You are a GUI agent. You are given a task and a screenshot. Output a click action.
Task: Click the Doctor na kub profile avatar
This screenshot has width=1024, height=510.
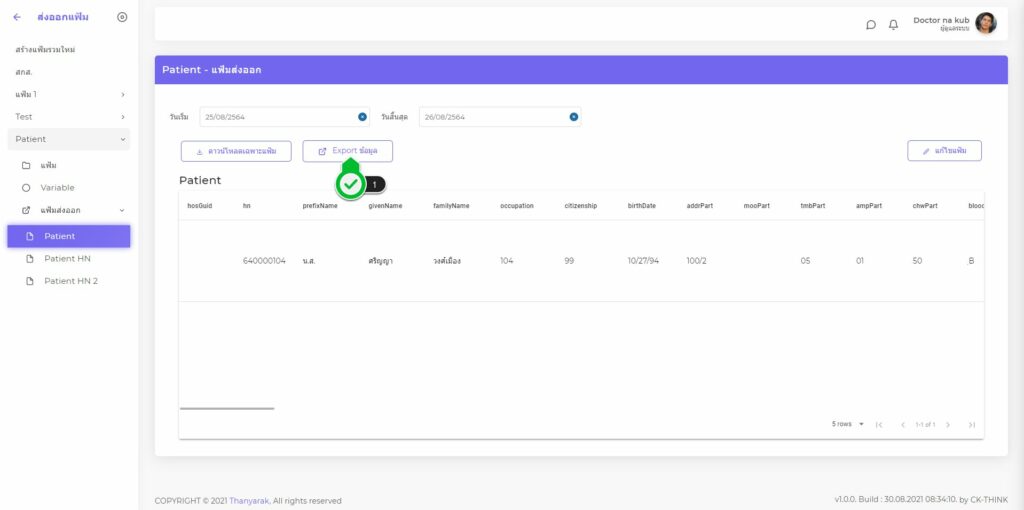click(985, 24)
